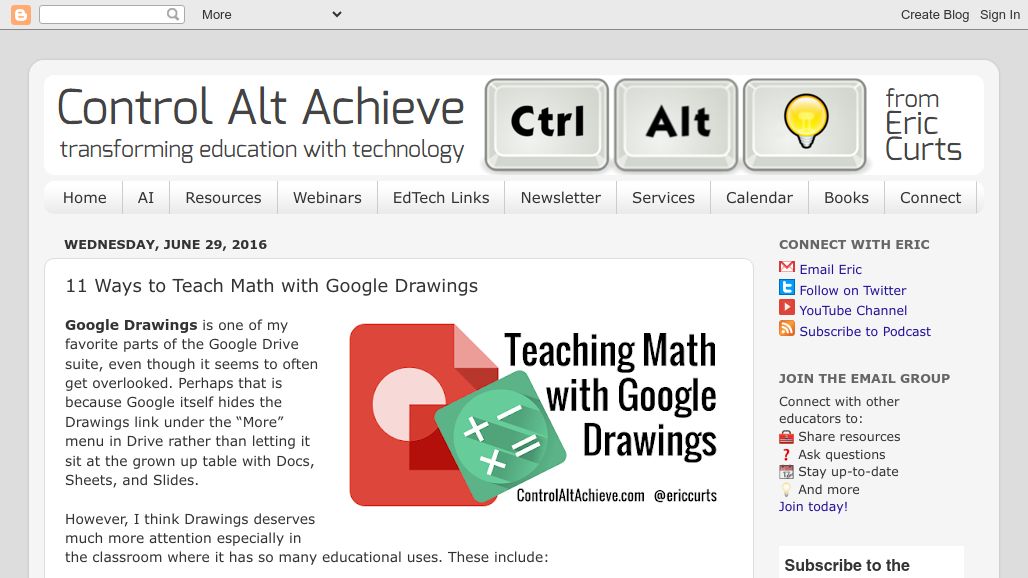Click the small light bulb icon by And more
Image resolution: width=1028 pixels, height=578 pixels.
(x=786, y=490)
